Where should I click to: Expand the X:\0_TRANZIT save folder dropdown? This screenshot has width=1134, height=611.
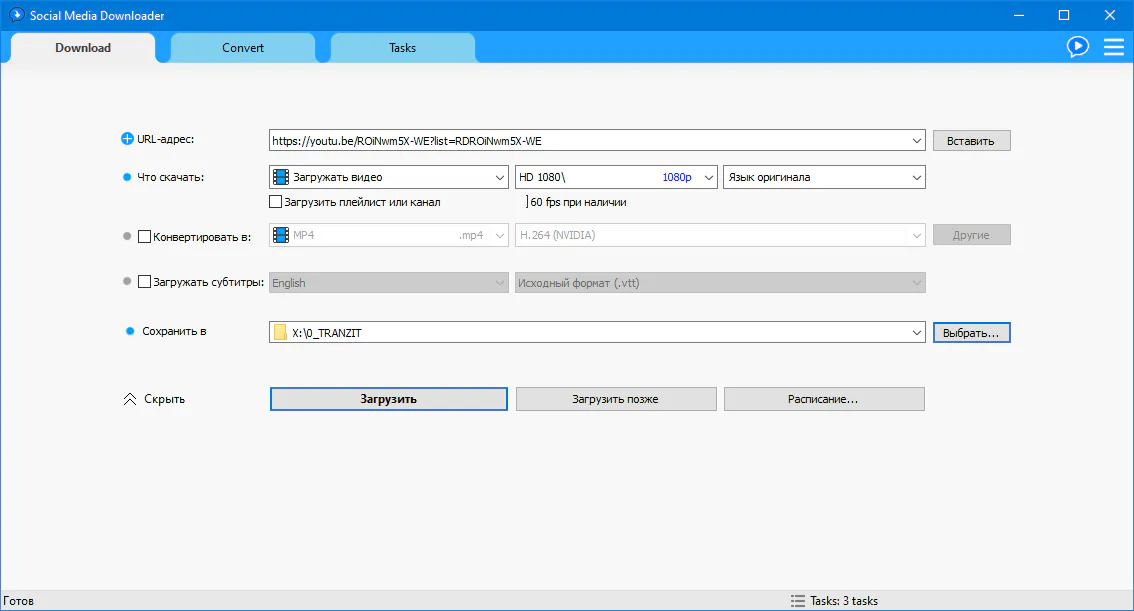(x=916, y=332)
